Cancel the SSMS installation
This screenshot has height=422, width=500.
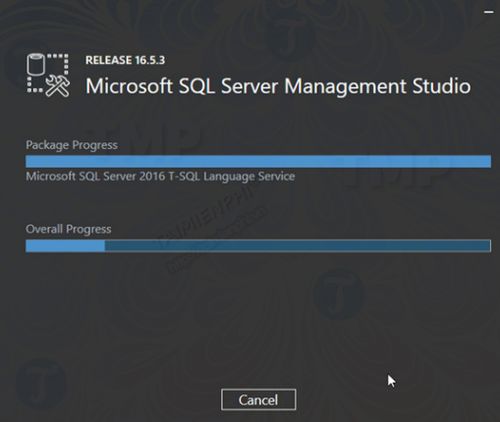point(258,399)
